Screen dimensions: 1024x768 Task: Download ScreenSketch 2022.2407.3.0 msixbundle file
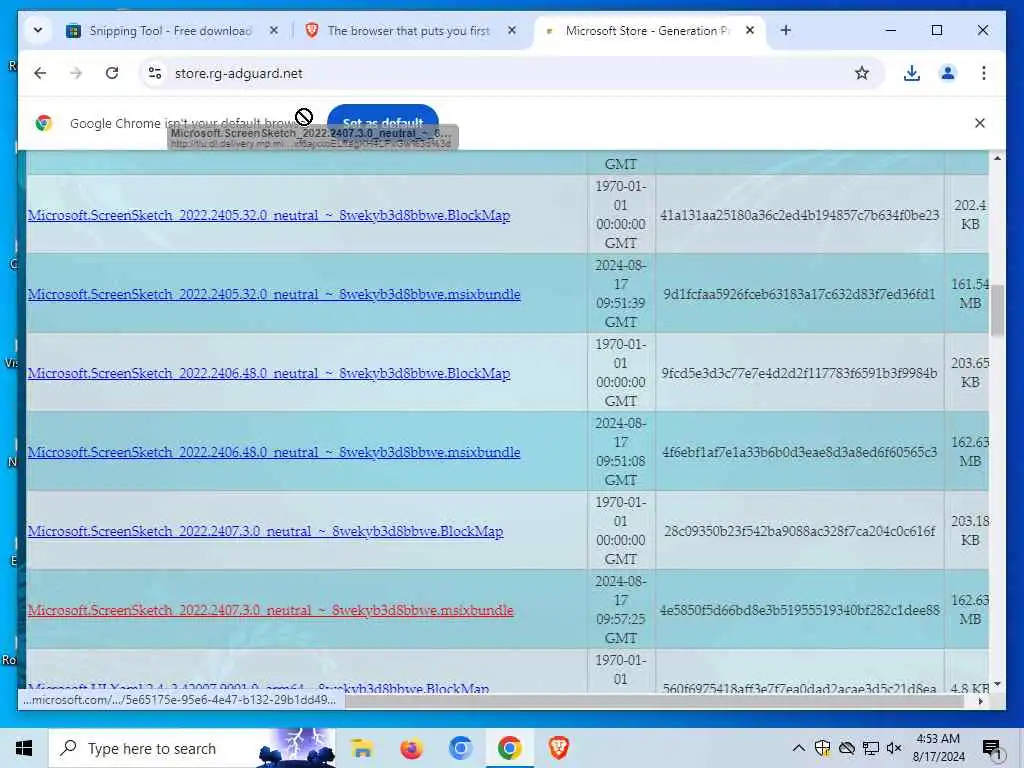click(271, 610)
